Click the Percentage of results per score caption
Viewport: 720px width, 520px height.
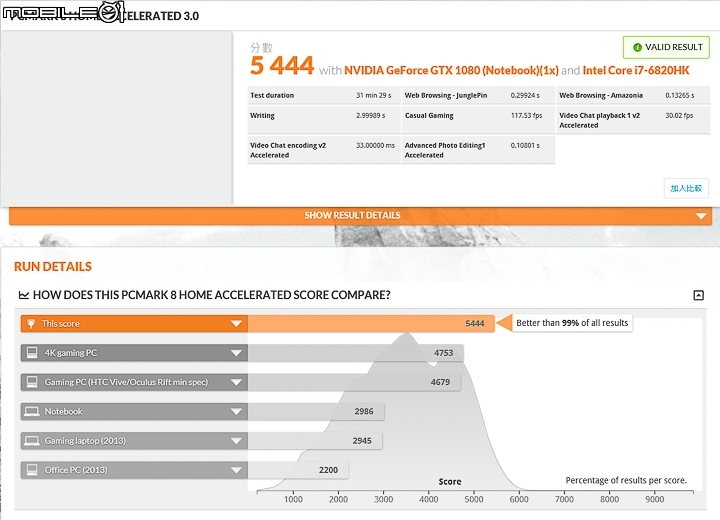(626, 480)
